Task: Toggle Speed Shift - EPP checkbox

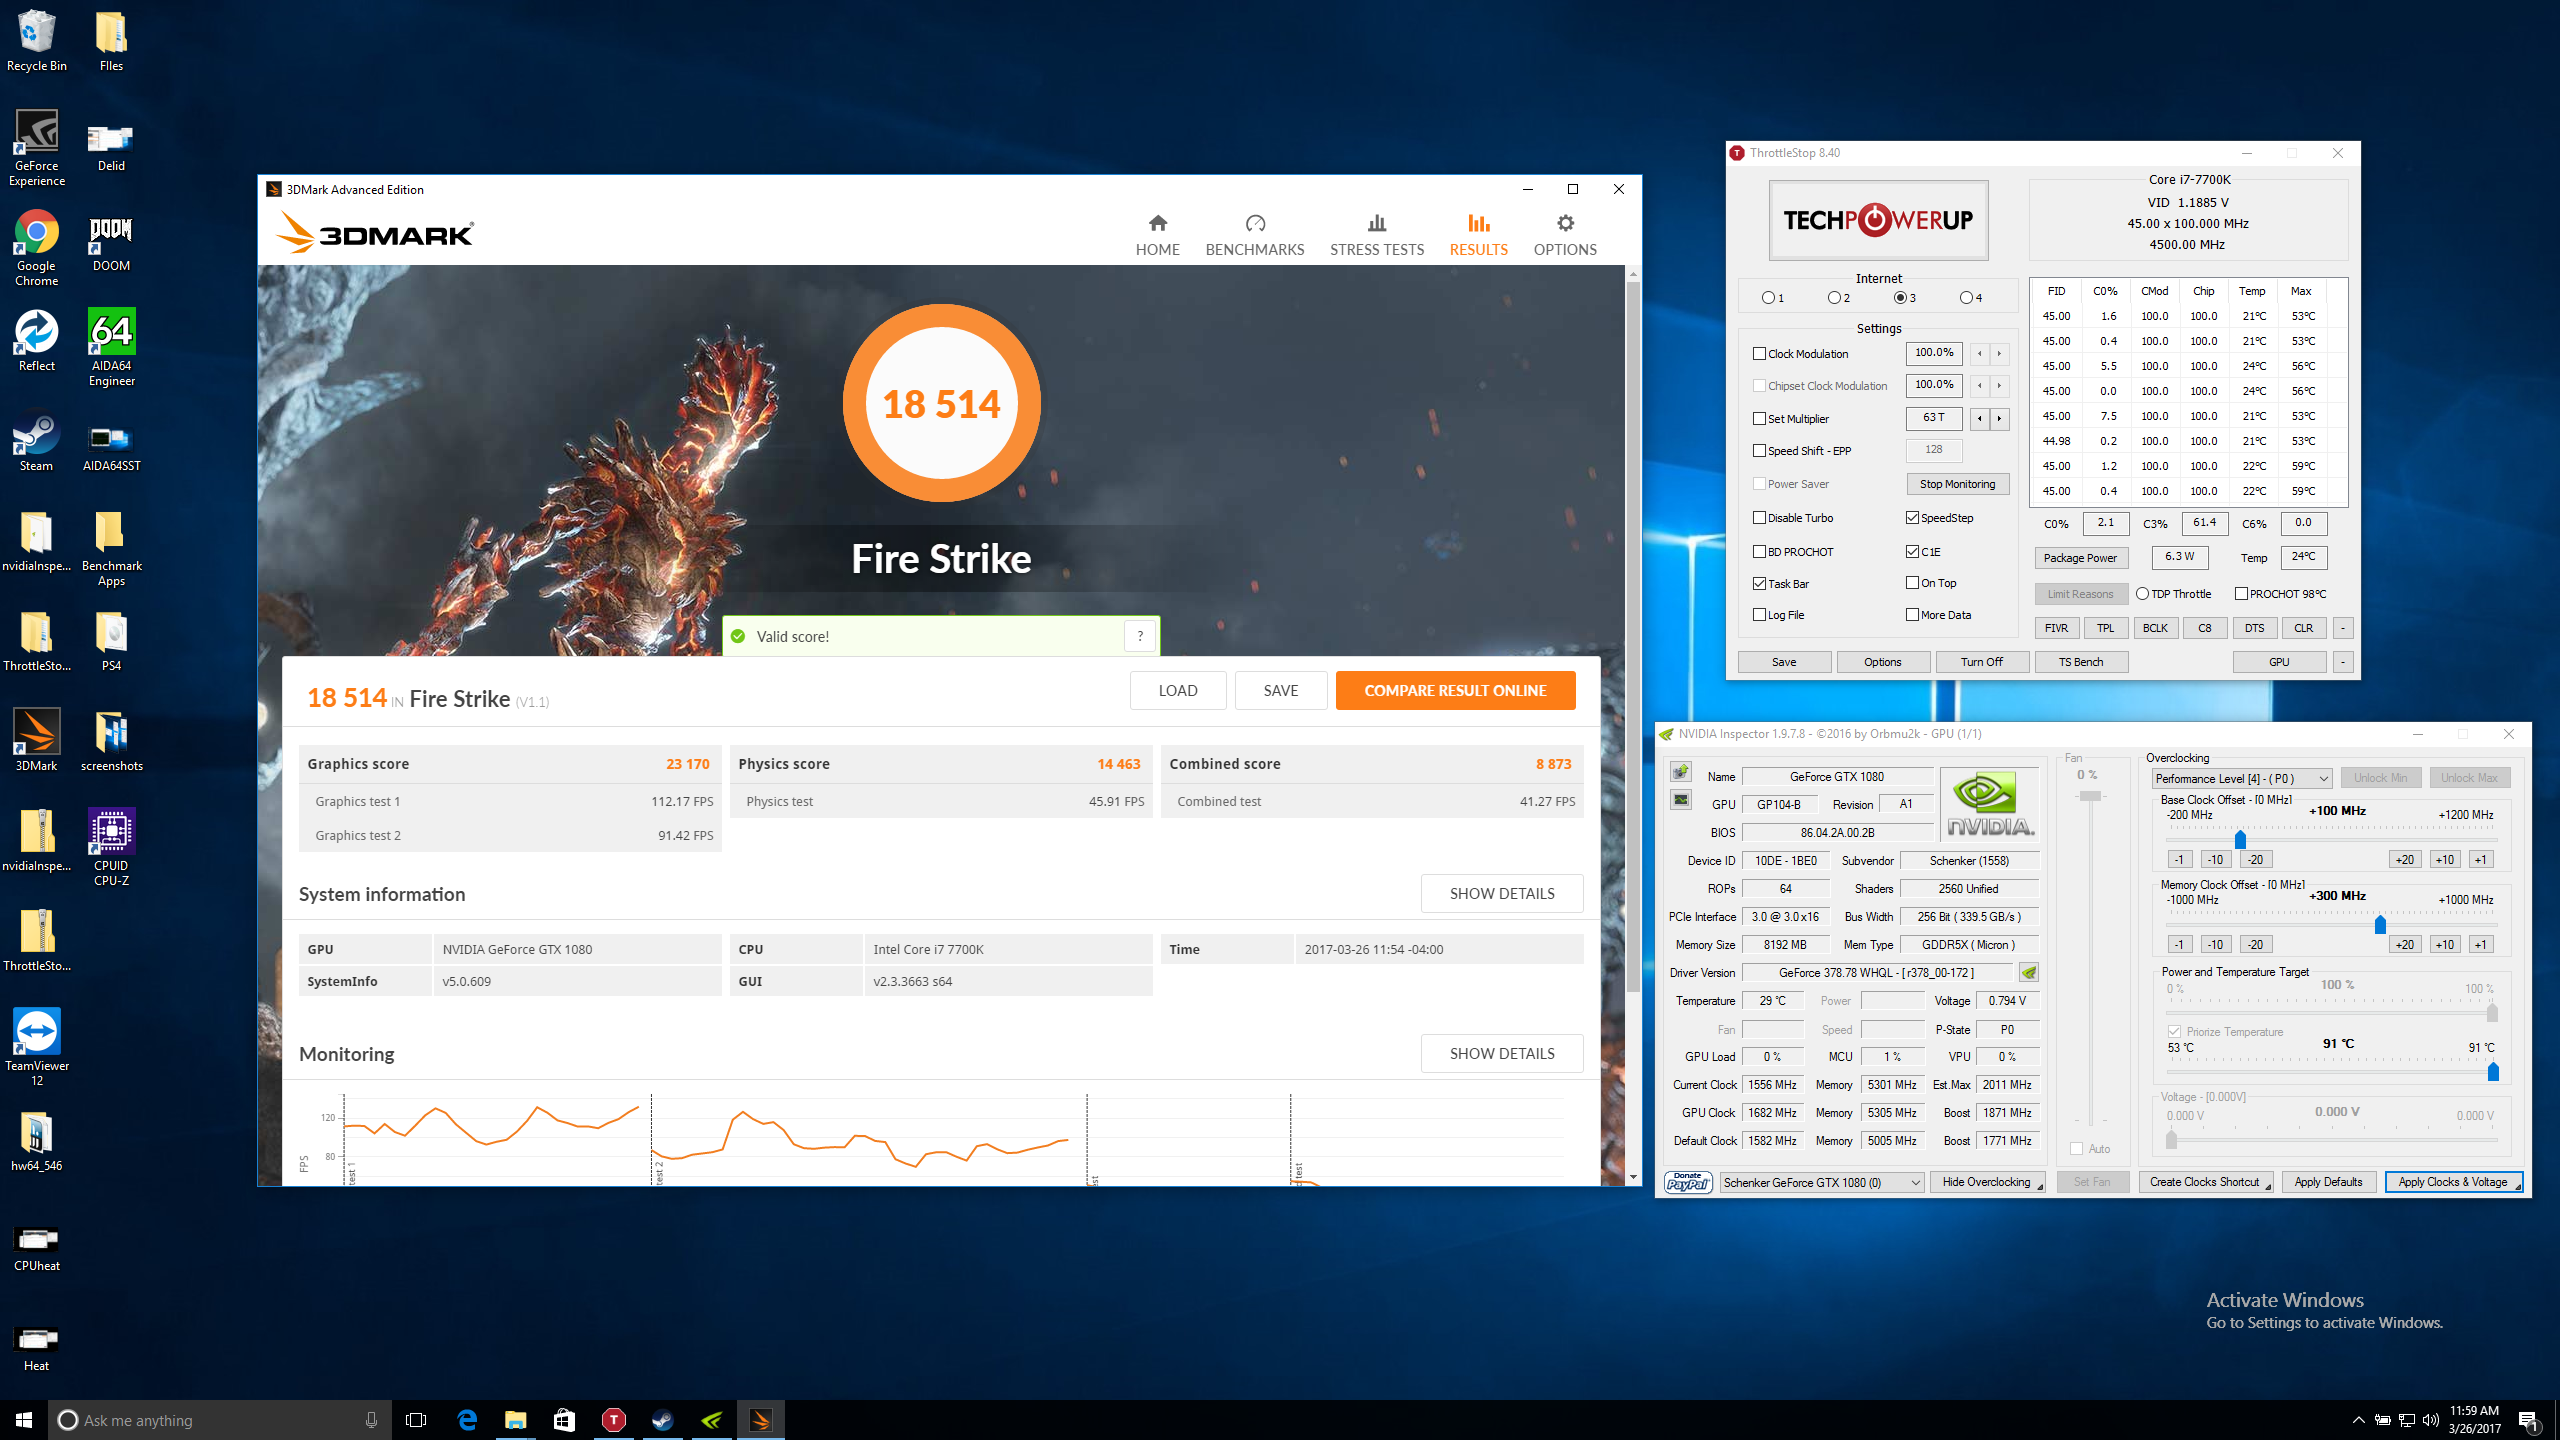Action: coord(1759,451)
